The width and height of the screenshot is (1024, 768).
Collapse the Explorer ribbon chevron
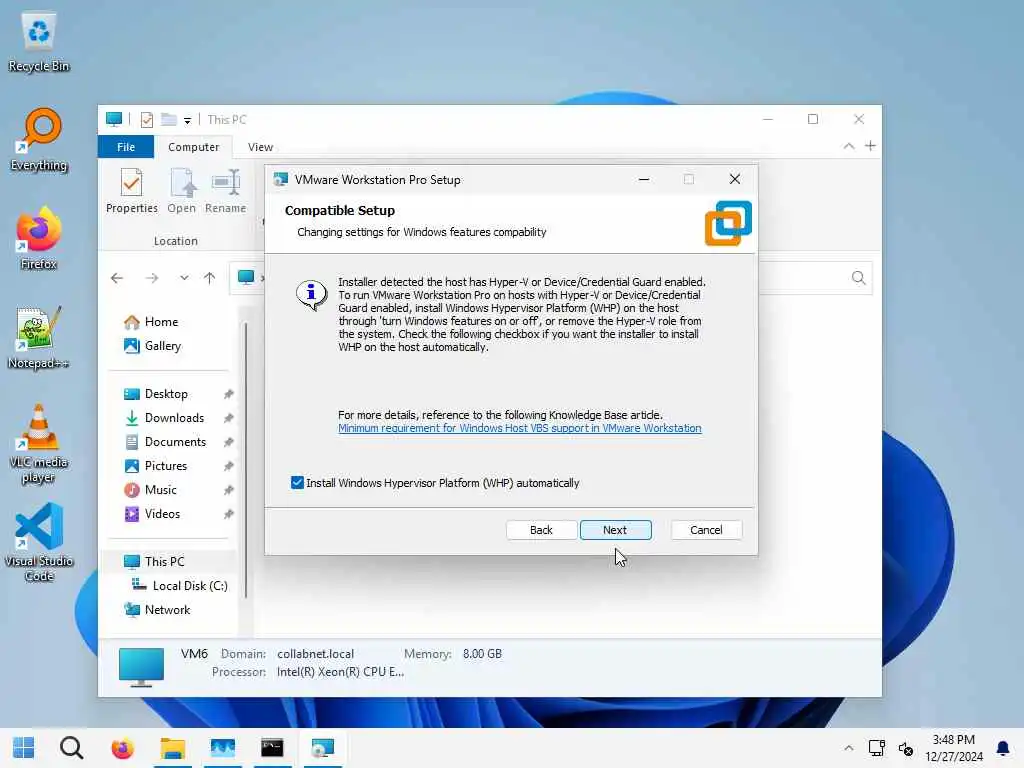pos(849,146)
